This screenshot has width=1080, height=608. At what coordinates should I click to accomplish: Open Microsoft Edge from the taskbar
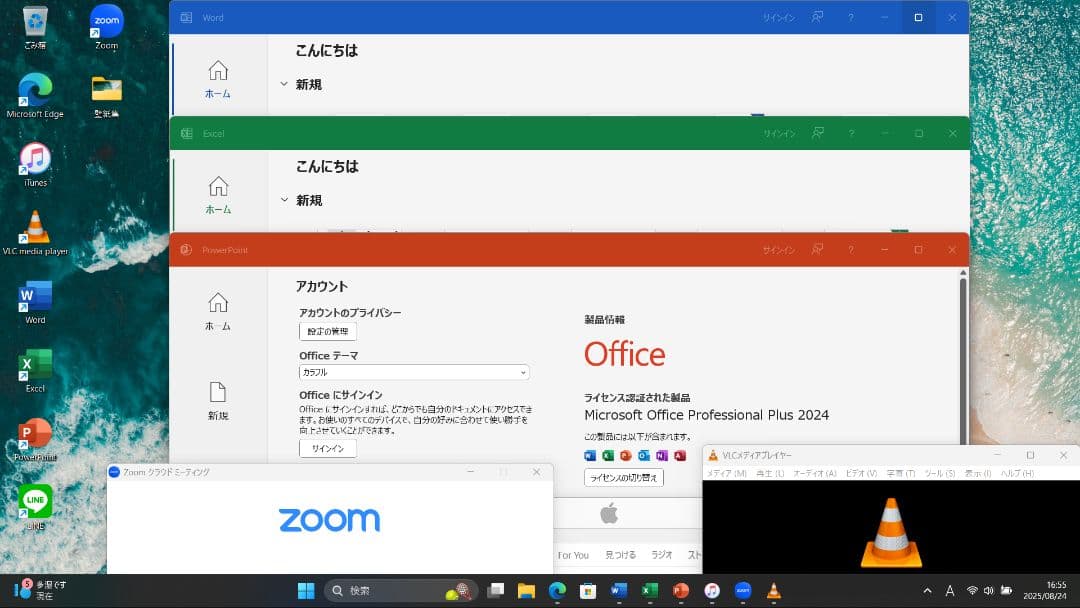point(557,590)
